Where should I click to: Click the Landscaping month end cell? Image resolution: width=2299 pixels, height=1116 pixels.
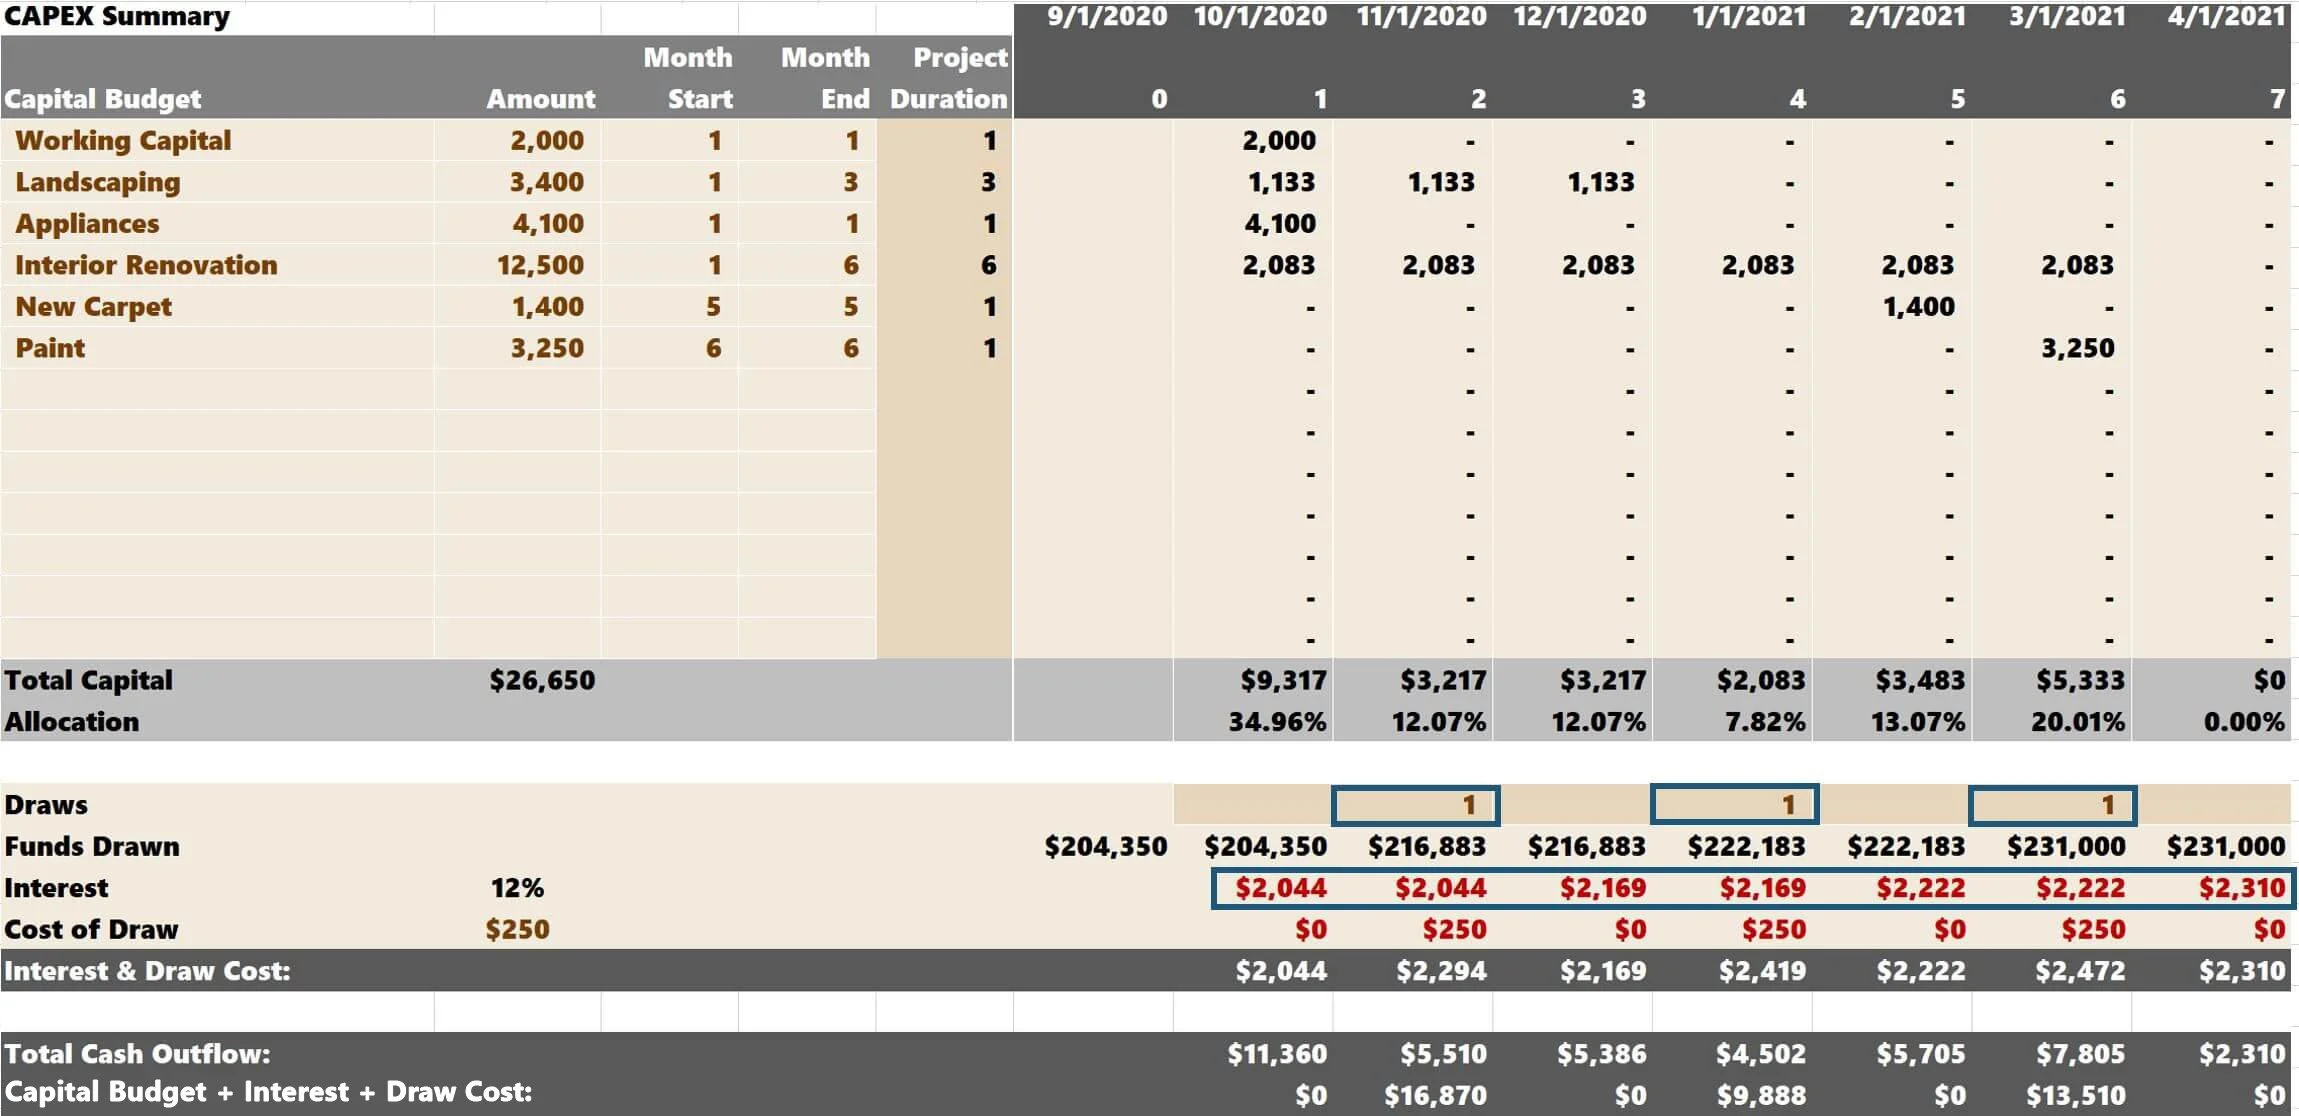850,182
